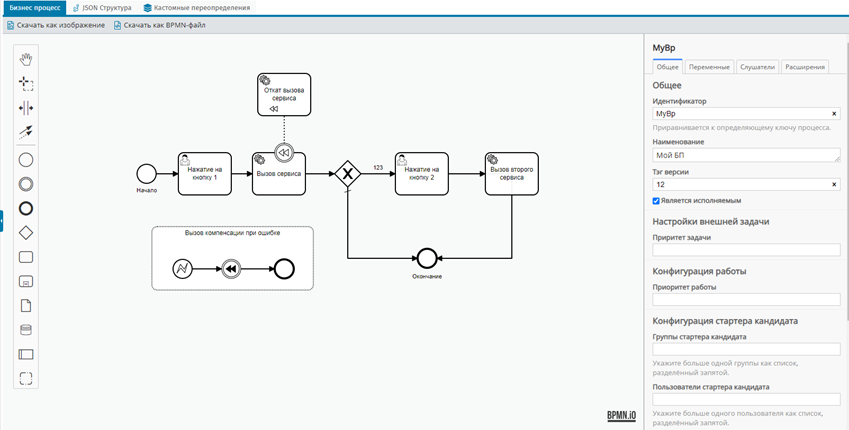The height and width of the screenshot is (430, 849).
Task: Open the 'Бизнес процесс' tab
Action: click(33, 8)
